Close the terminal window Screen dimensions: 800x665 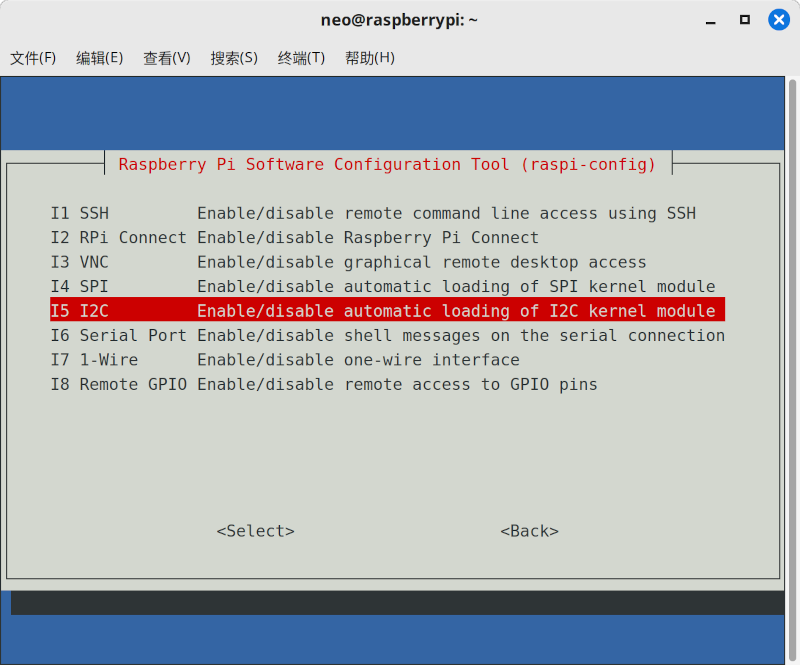779,20
